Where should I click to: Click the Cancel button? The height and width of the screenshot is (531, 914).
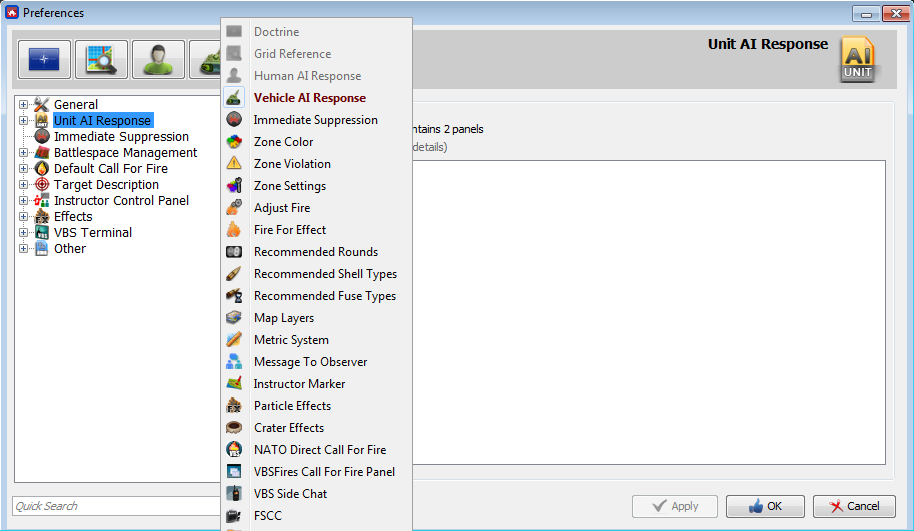[x=854, y=506]
